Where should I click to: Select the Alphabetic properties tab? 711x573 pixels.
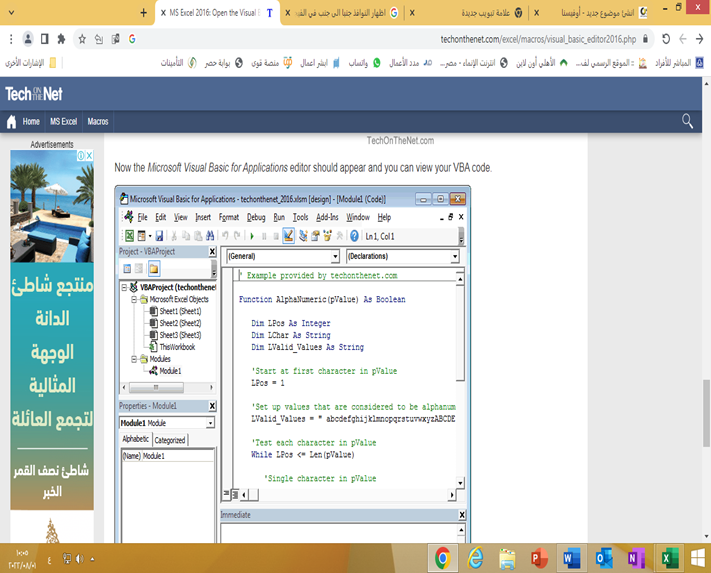click(136, 439)
